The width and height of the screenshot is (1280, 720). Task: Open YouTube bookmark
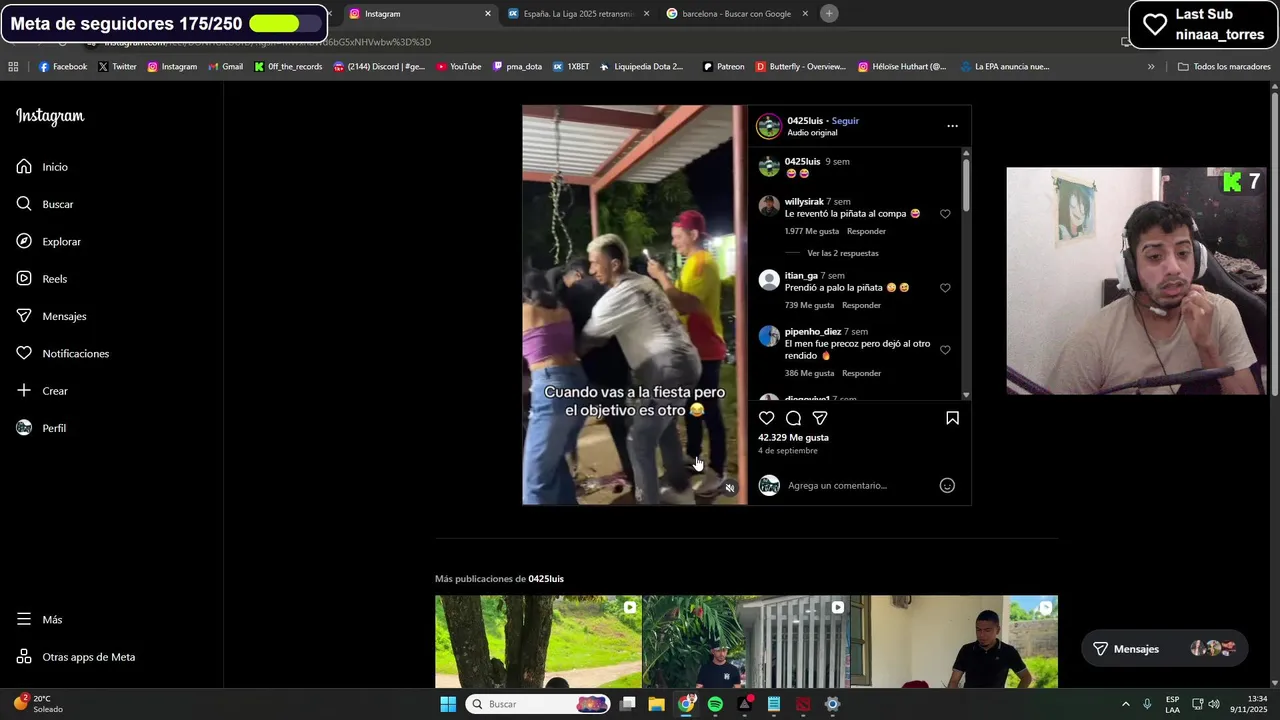tap(459, 67)
